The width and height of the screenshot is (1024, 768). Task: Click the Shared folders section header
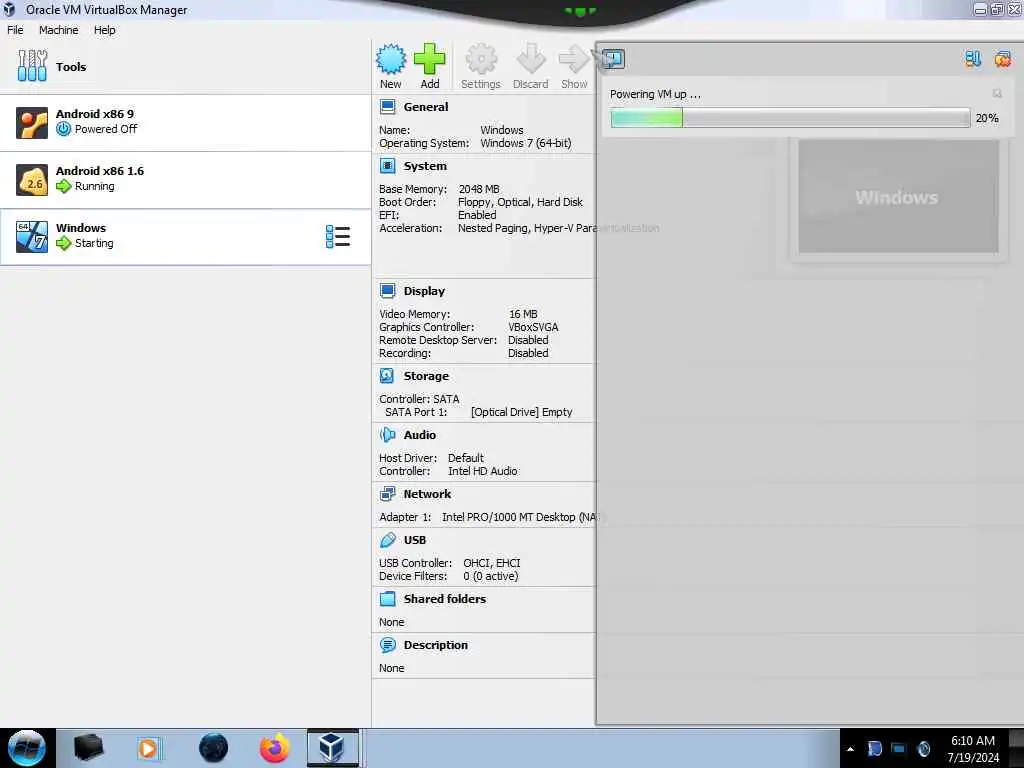pyautogui.click(x=445, y=599)
